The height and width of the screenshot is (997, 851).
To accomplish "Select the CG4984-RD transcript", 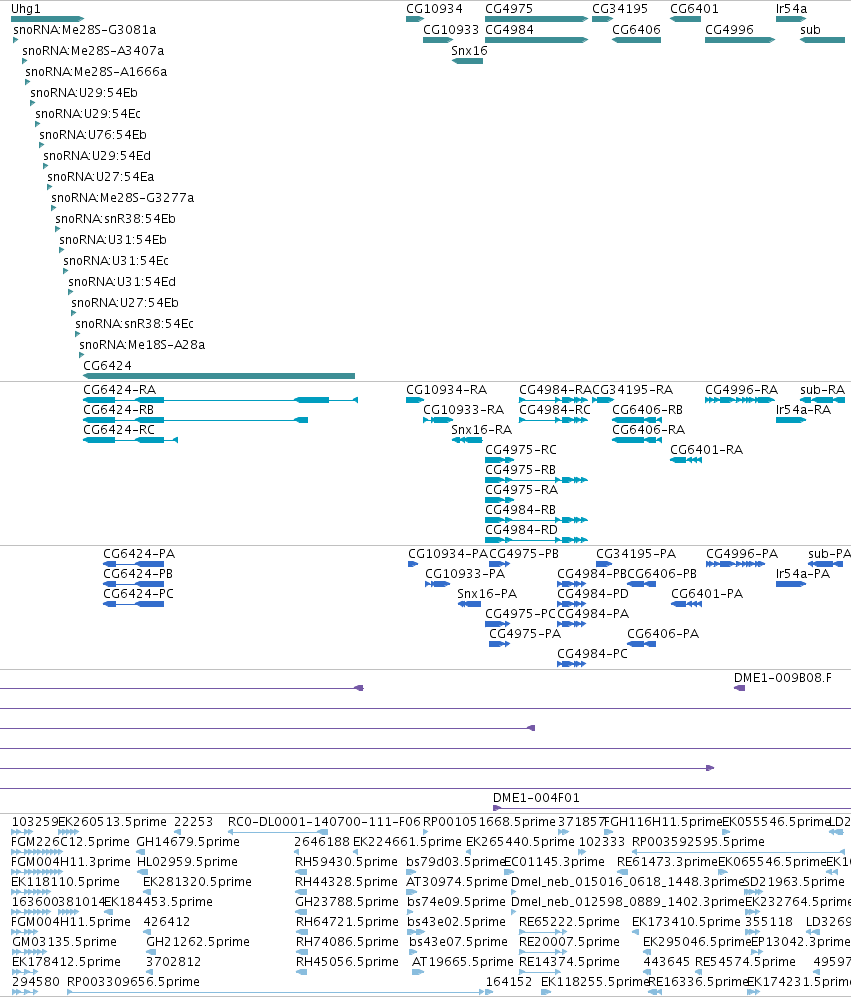I will tap(536, 540).
